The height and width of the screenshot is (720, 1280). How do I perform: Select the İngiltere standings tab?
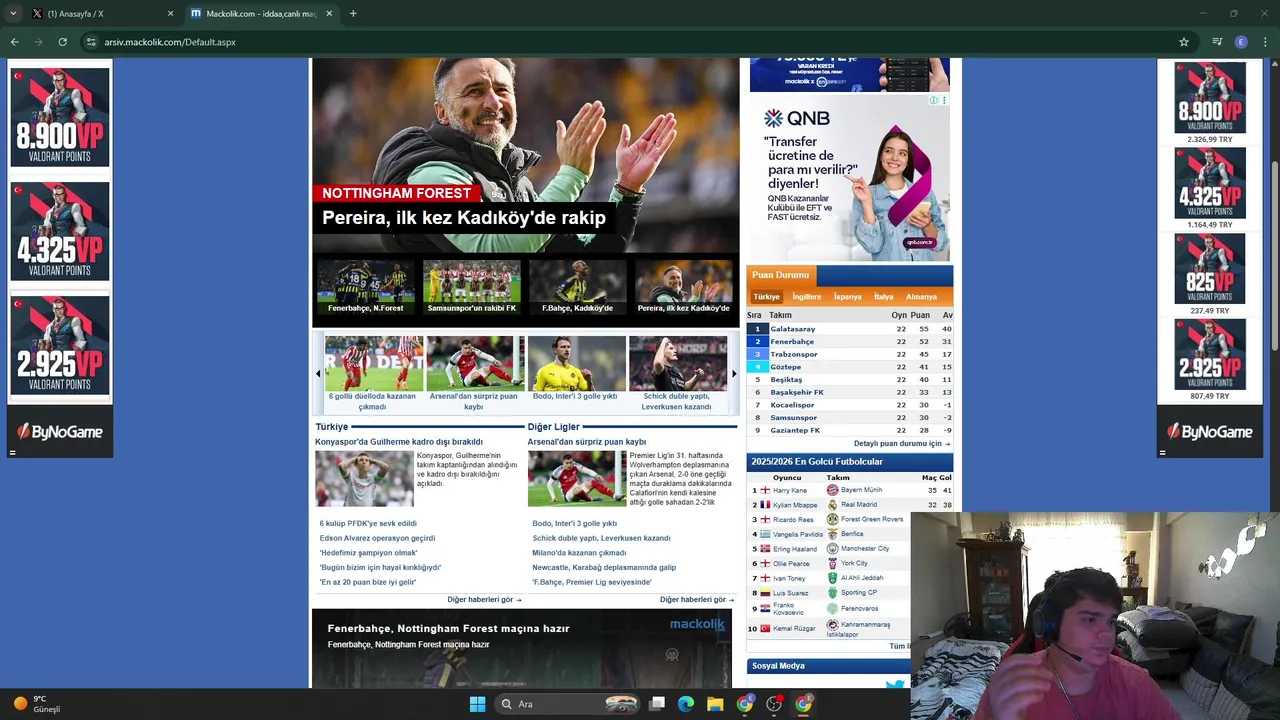coord(806,297)
